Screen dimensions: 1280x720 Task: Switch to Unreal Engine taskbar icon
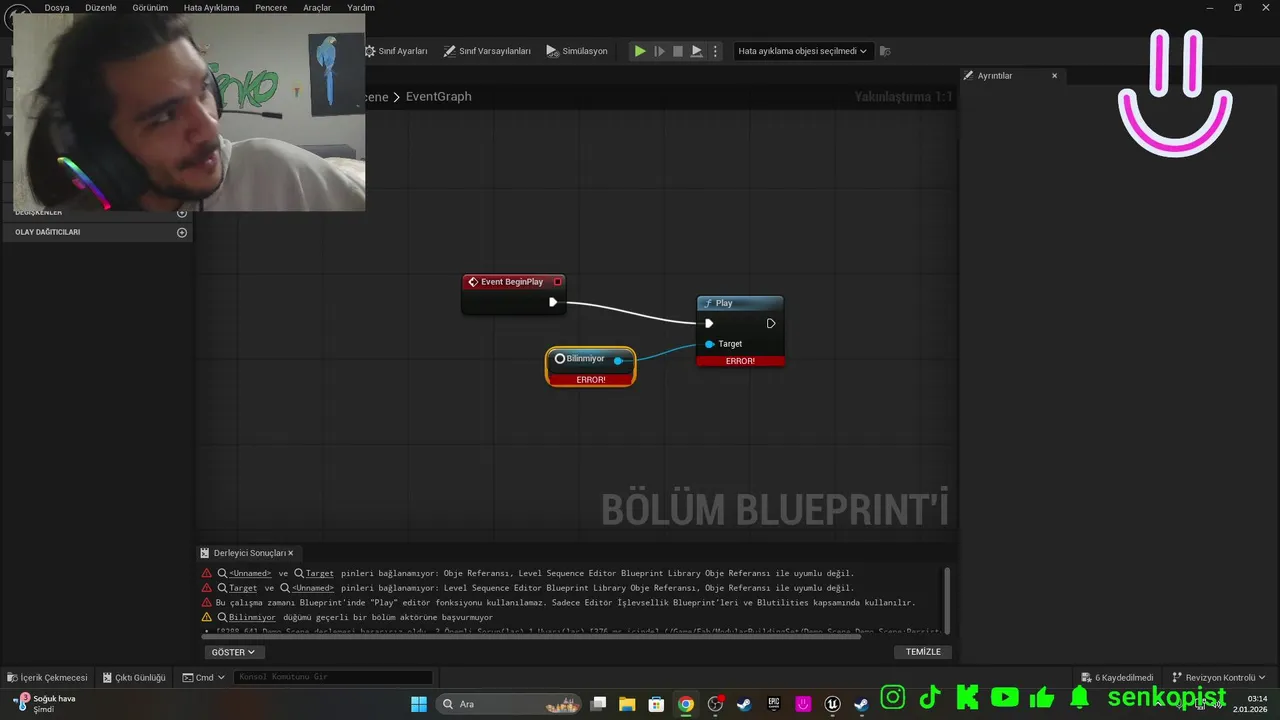coord(832,704)
